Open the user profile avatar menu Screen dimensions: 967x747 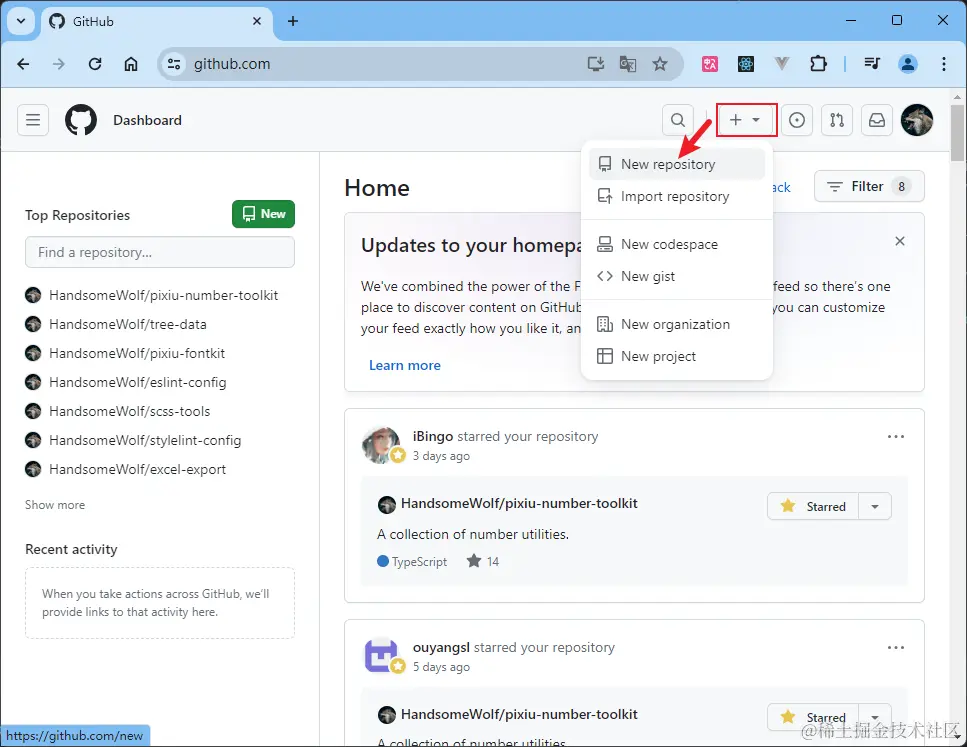point(917,120)
